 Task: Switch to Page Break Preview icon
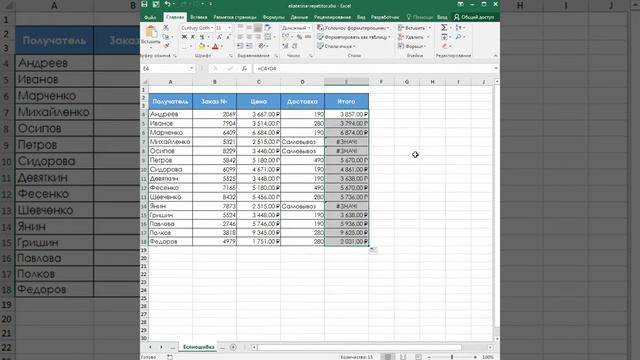click(418, 357)
